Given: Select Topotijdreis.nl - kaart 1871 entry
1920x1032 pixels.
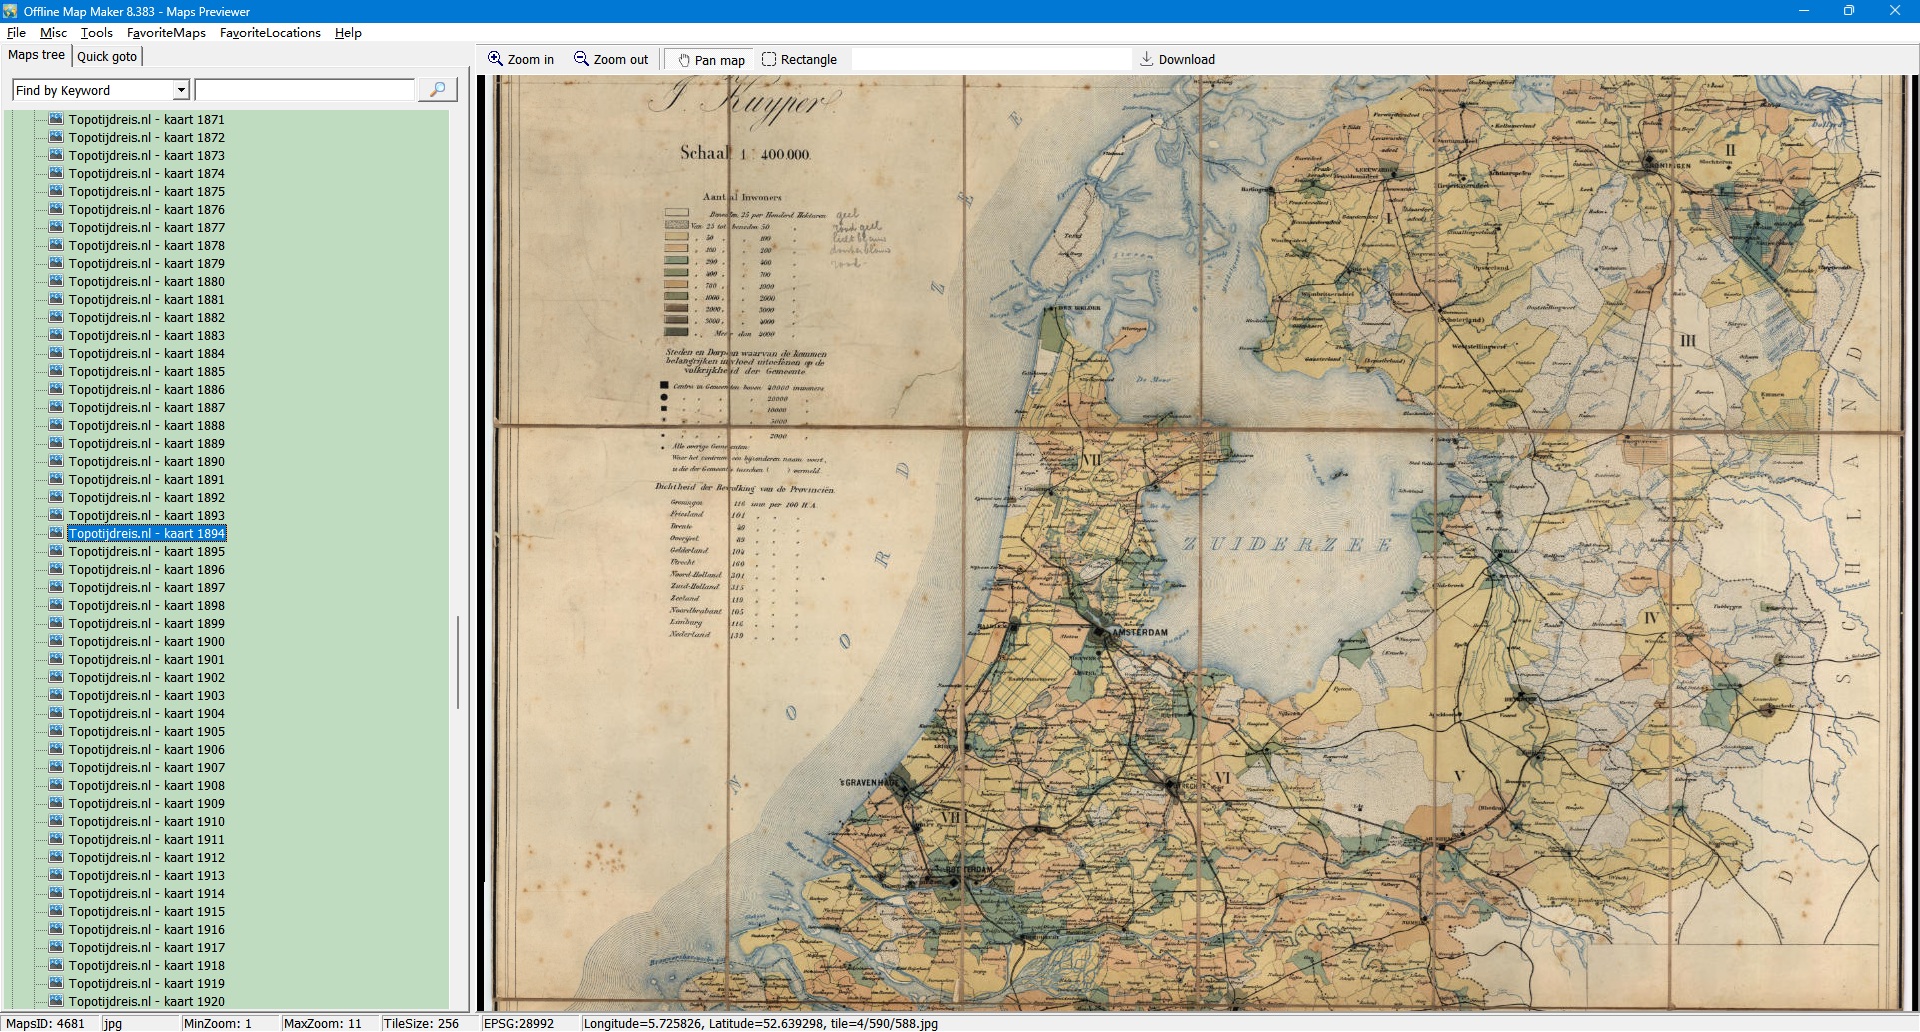Looking at the screenshot, I should point(146,119).
